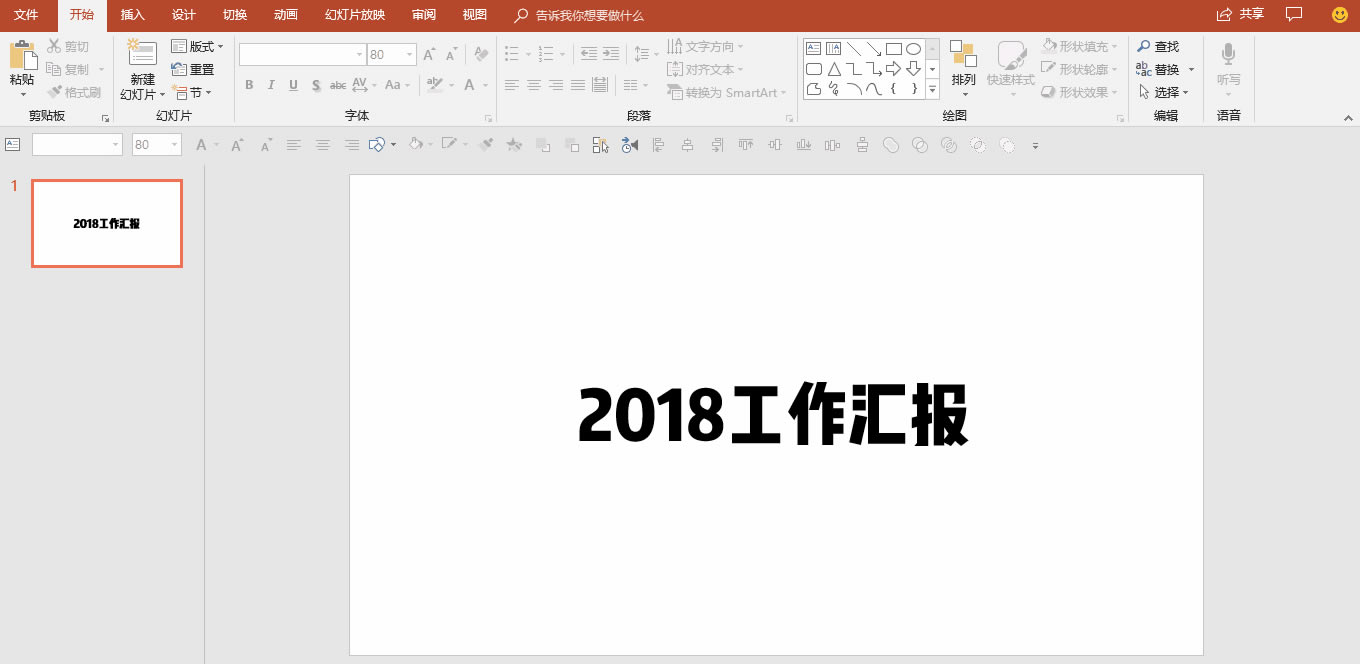Select the Format Painter tool
1360x664 pixels.
[x=75, y=91]
